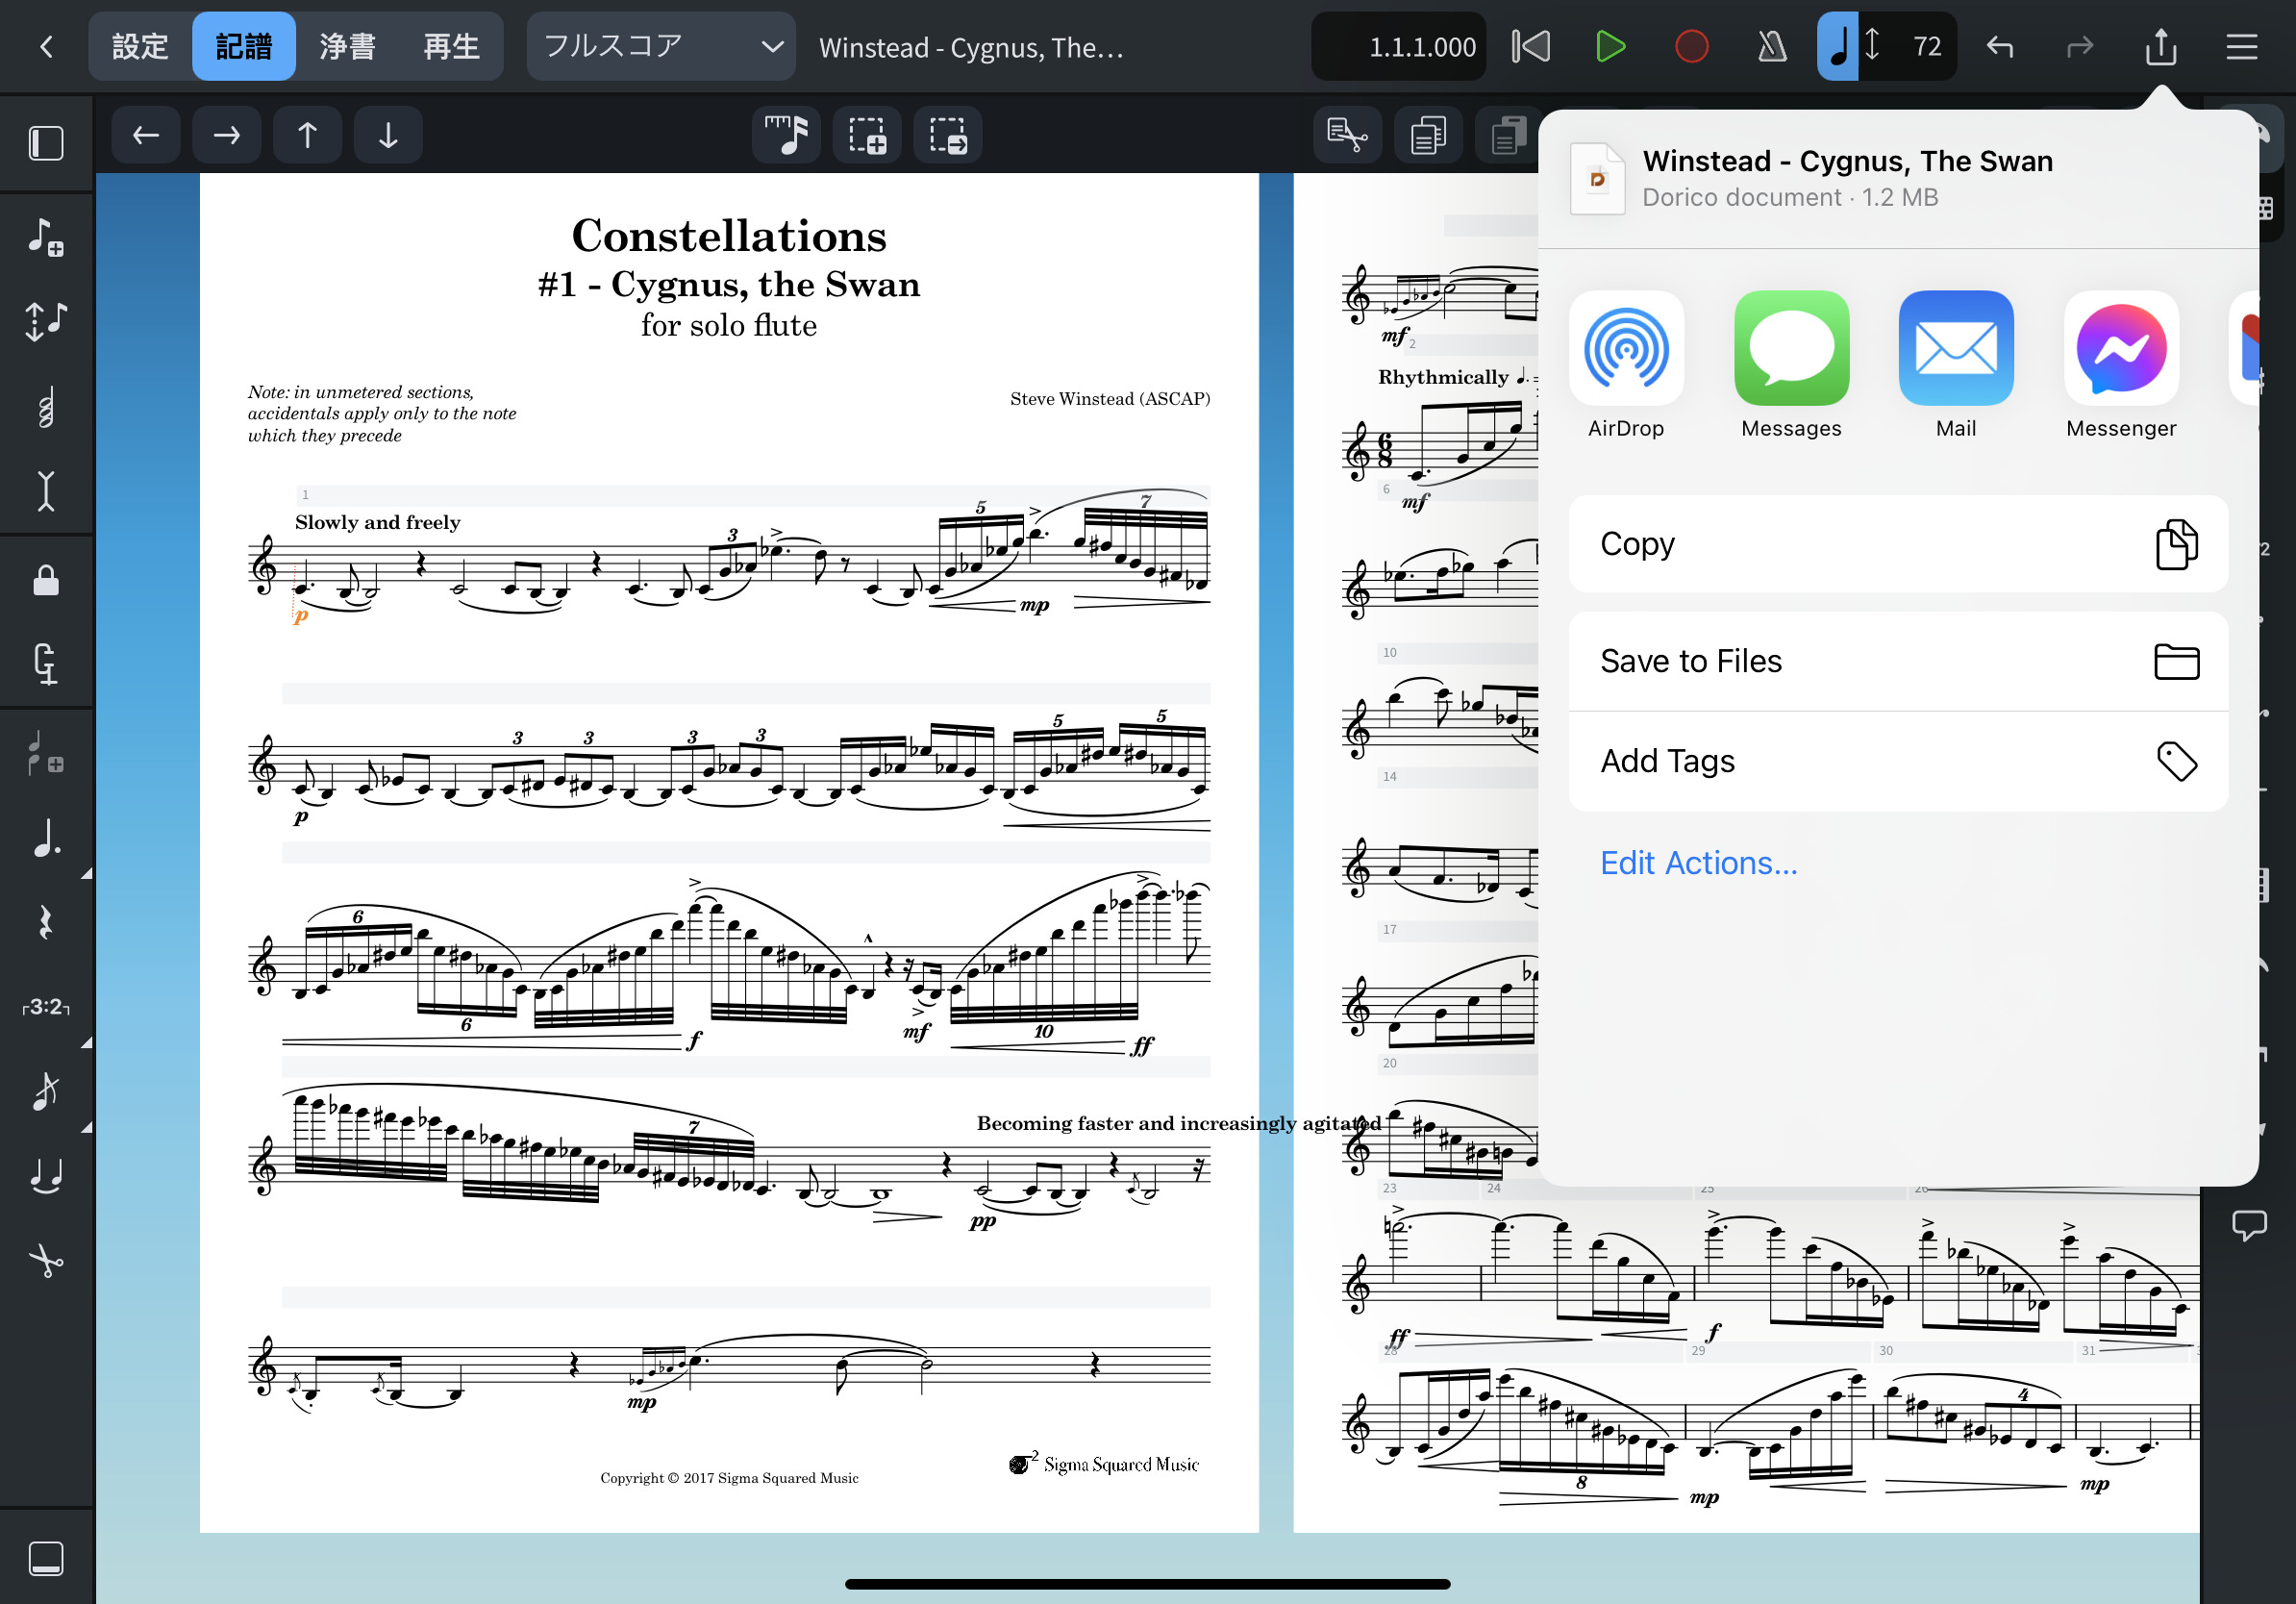2296x1604 pixels.
Task: Switch to the 設定 tab
Action: coord(140,47)
